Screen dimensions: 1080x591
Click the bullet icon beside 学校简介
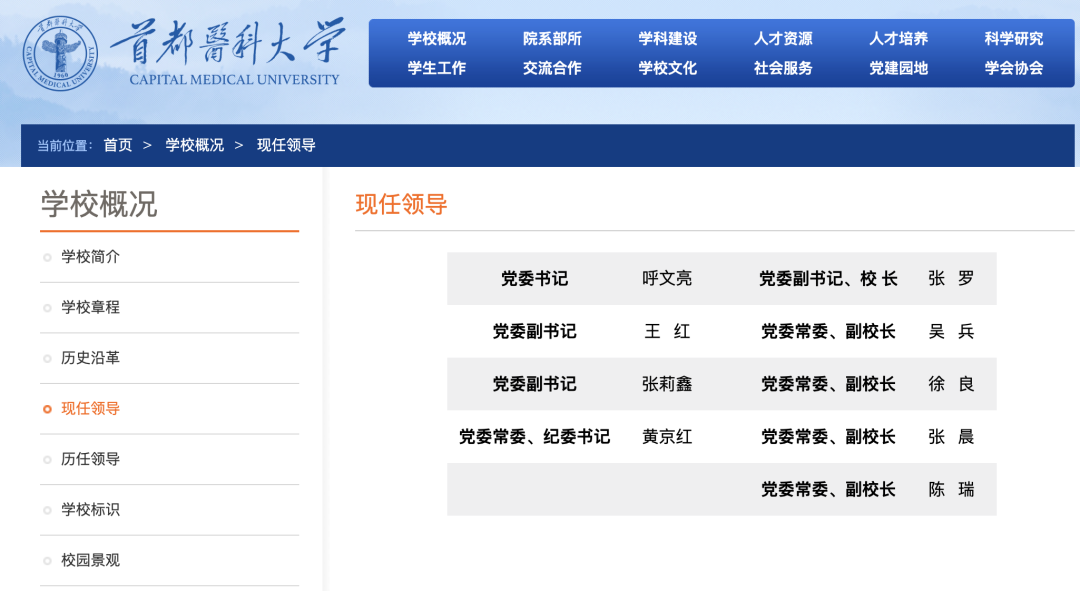pos(47,258)
